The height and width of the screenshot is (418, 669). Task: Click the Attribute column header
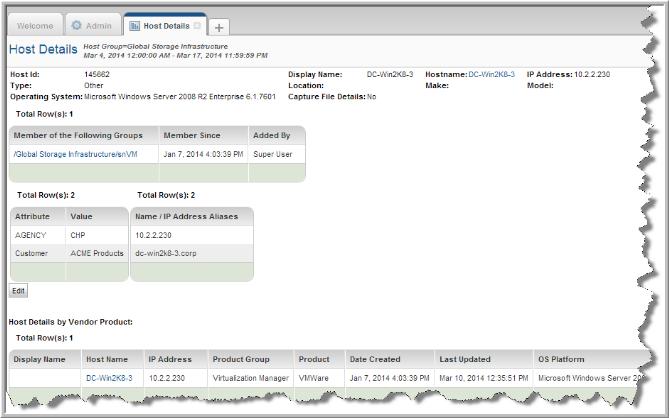click(36, 214)
